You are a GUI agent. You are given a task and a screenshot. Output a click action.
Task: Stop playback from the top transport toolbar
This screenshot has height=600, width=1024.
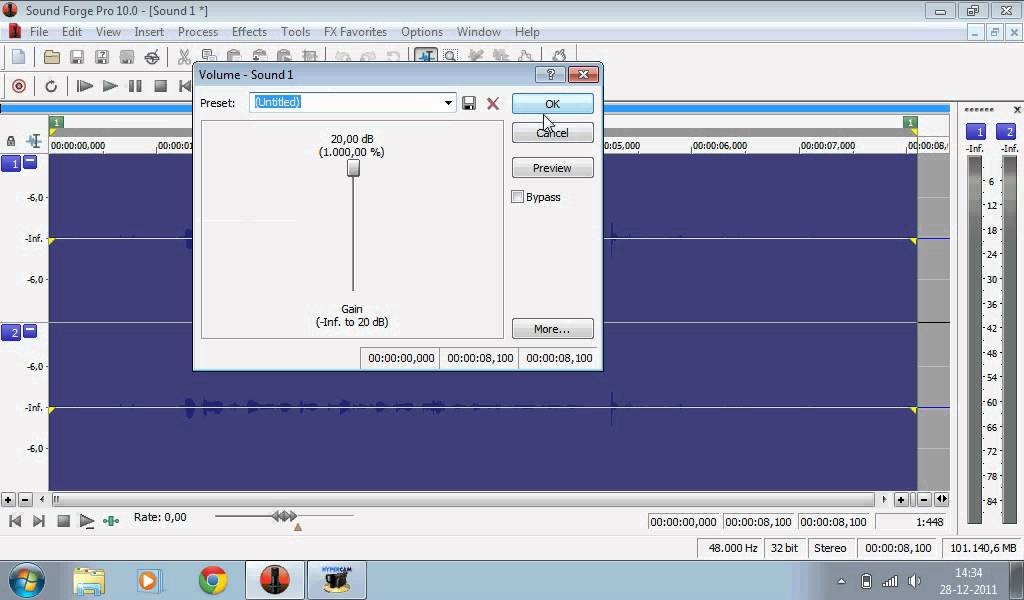[160, 86]
